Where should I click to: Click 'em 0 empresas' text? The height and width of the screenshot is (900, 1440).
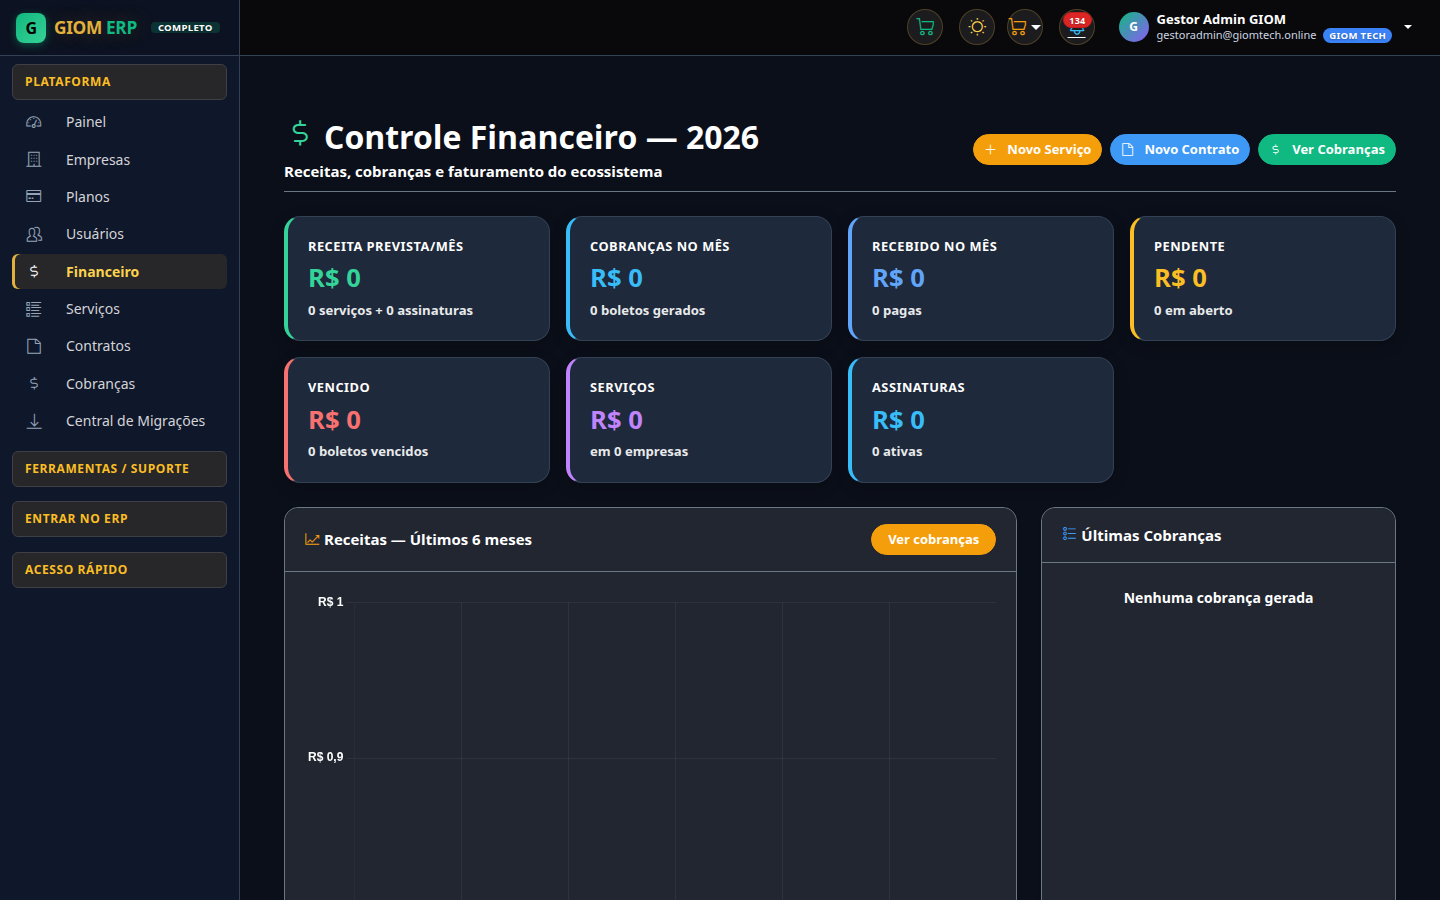click(639, 452)
